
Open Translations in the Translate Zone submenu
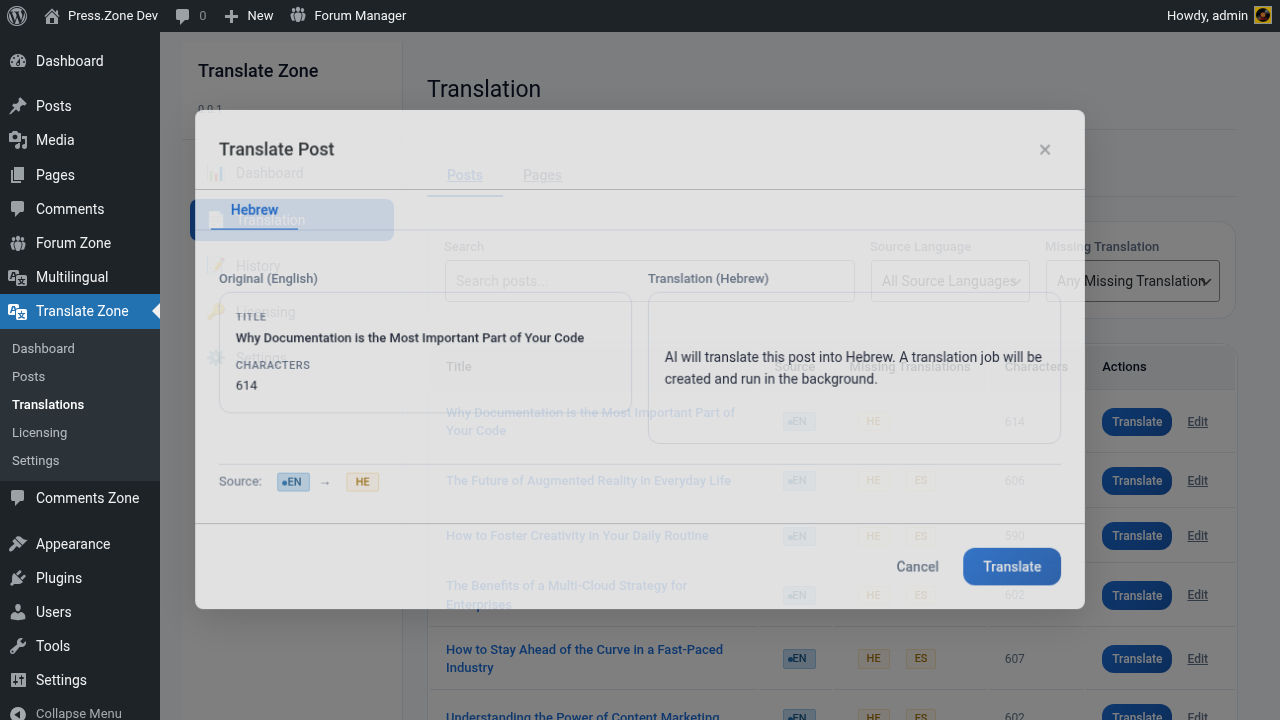pyautogui.click(x=48, y=405)
